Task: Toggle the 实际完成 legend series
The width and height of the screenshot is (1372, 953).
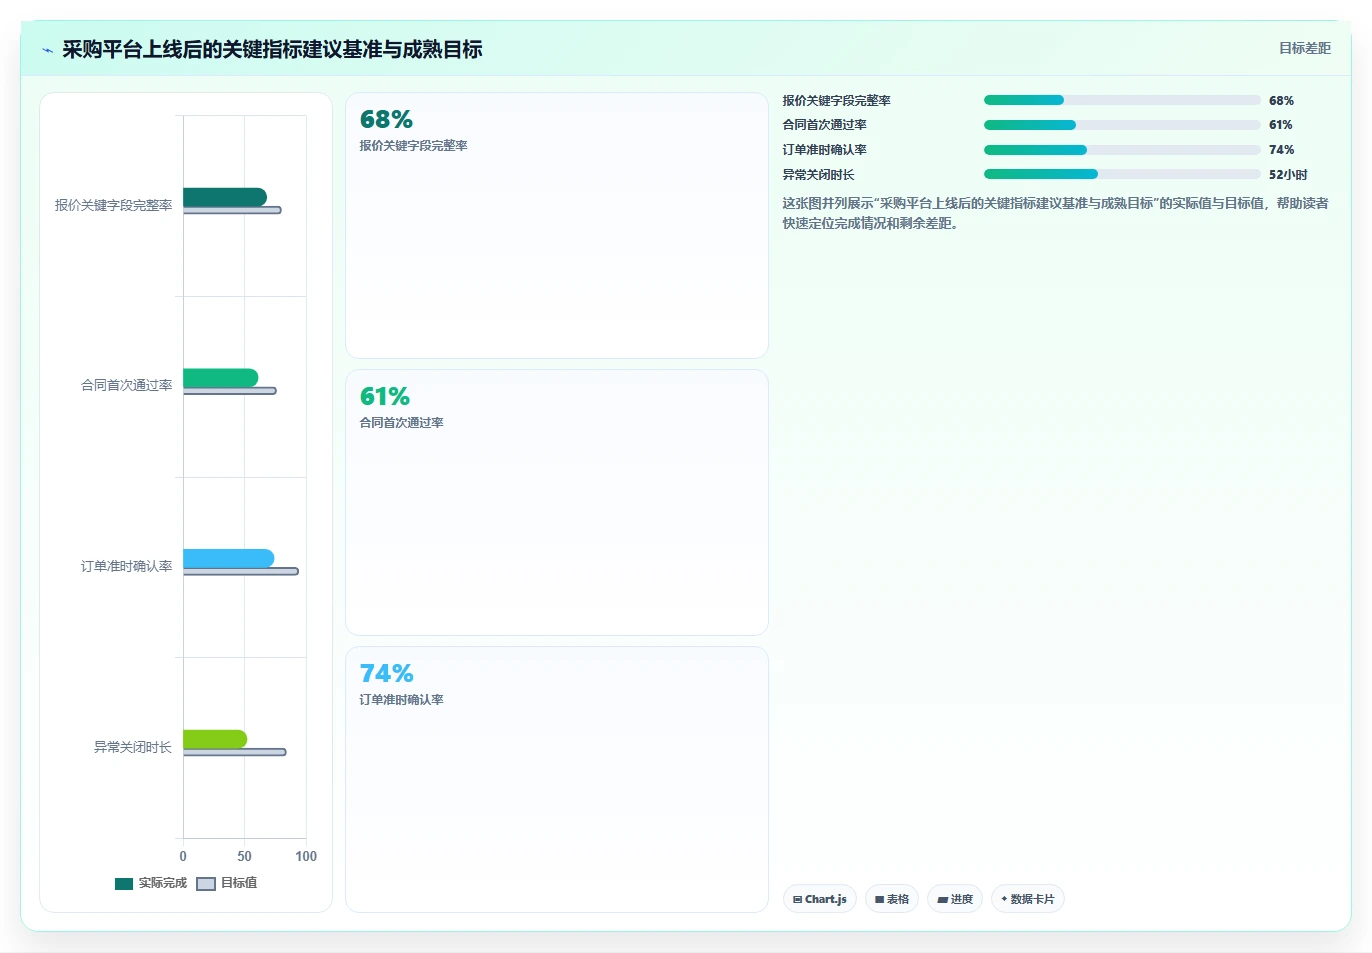Action: 151,883
